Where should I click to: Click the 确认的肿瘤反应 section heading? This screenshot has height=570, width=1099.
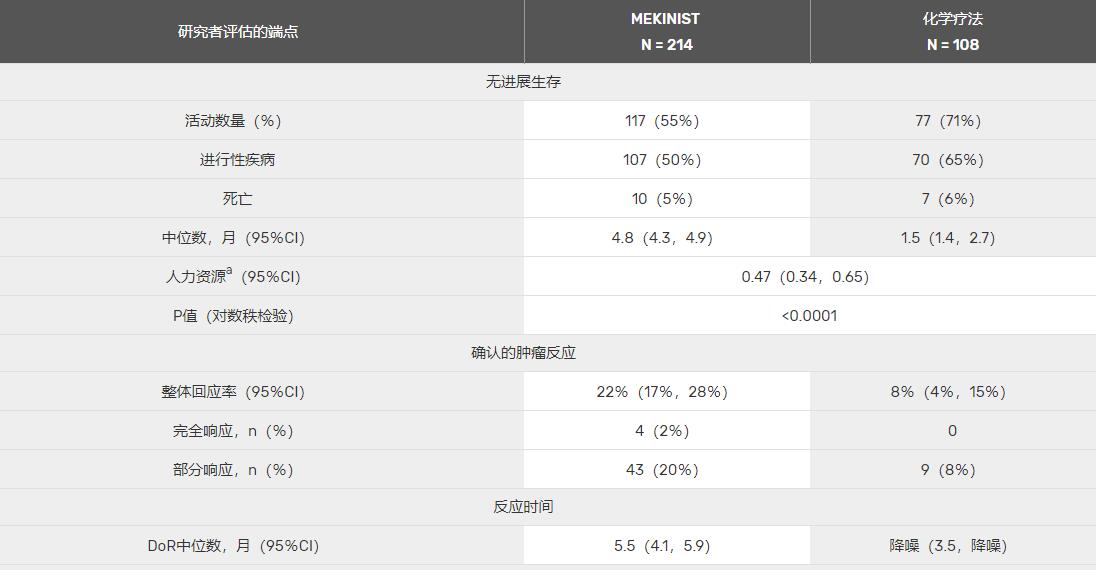[524, 353]
